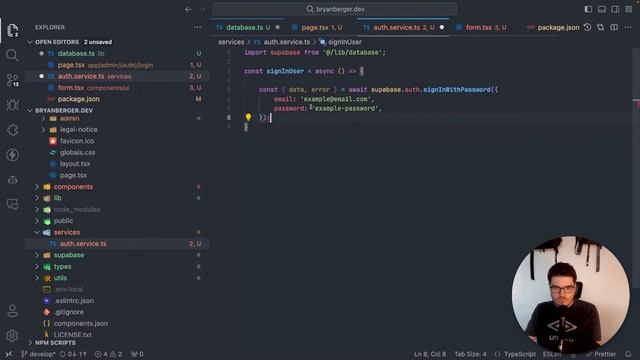The image size is (640, 360).
Task: Click the Split Editor icon
Action: tap(614, 27)
